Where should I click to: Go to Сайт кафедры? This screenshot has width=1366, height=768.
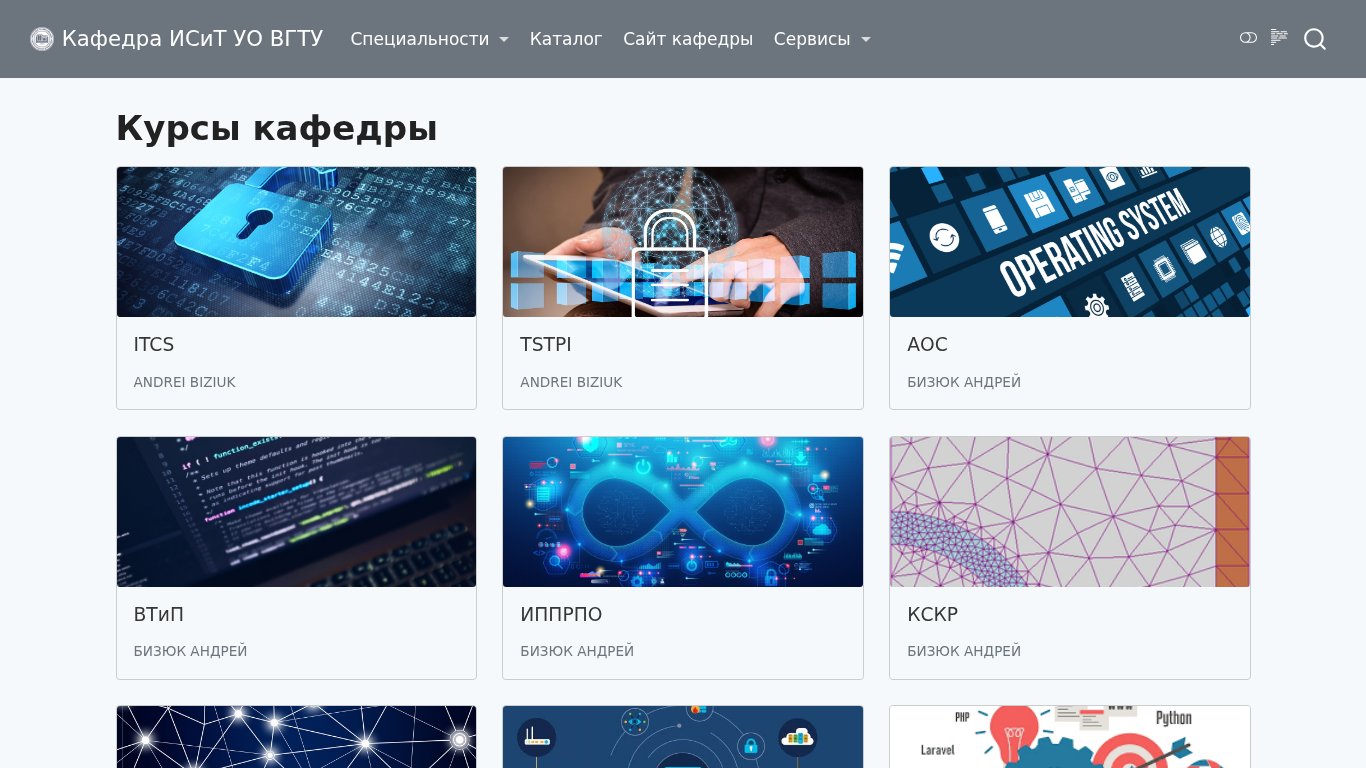point(688,39)
